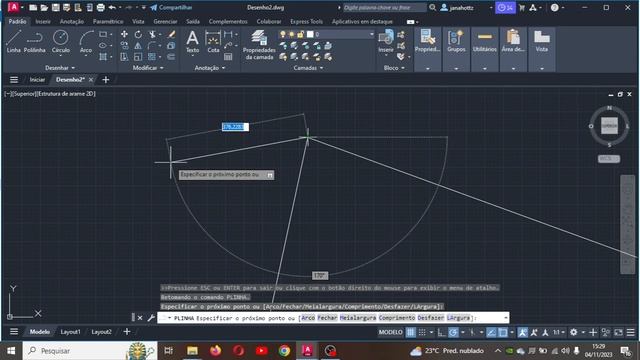Select the Círculo tool
Screen dimensions: 640x360
(x=60, y=42)
